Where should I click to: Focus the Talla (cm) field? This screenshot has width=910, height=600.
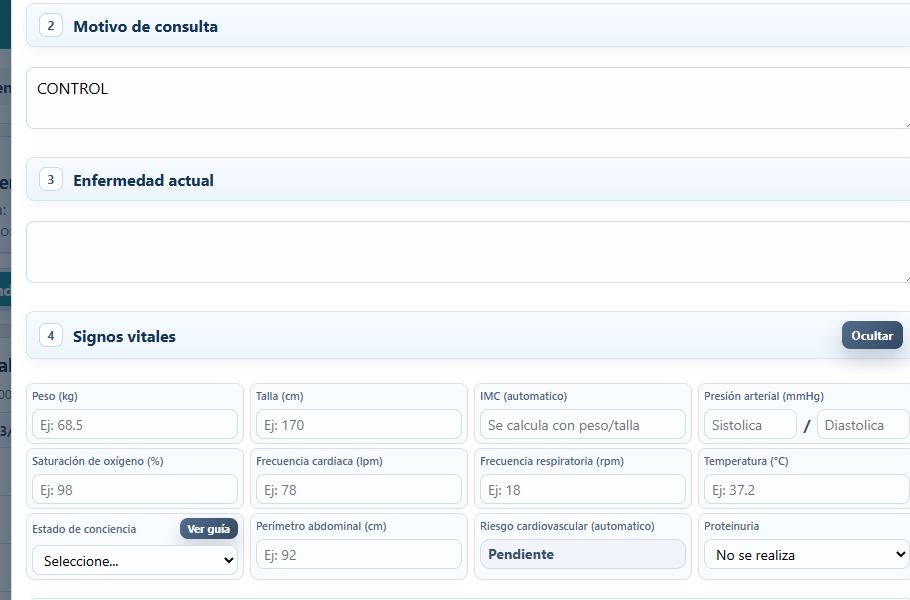(359, 425)
